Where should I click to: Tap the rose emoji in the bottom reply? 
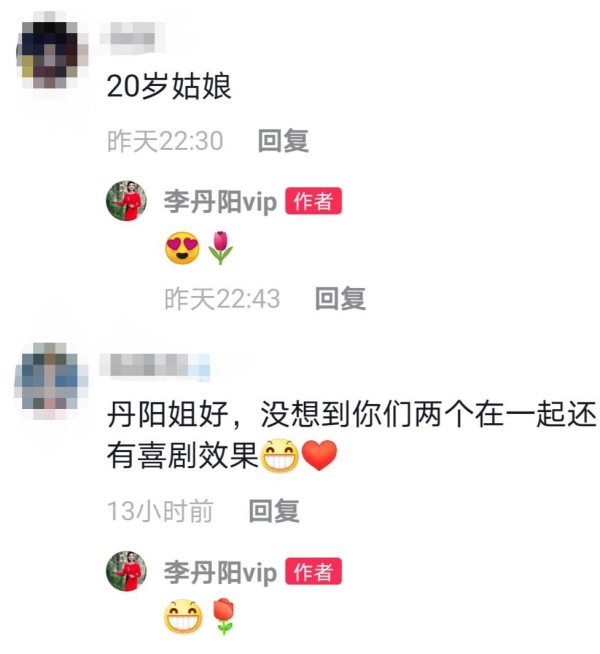tap(224, 616)
